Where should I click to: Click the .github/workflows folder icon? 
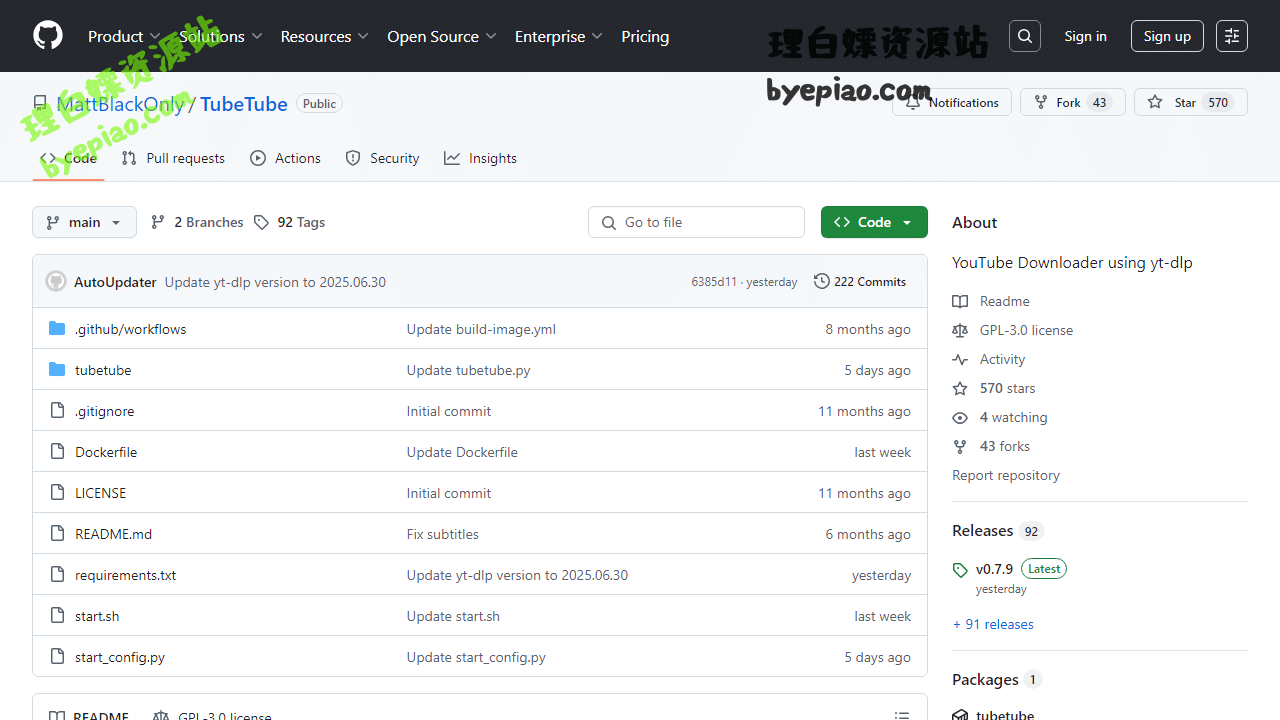click(57, 329)
